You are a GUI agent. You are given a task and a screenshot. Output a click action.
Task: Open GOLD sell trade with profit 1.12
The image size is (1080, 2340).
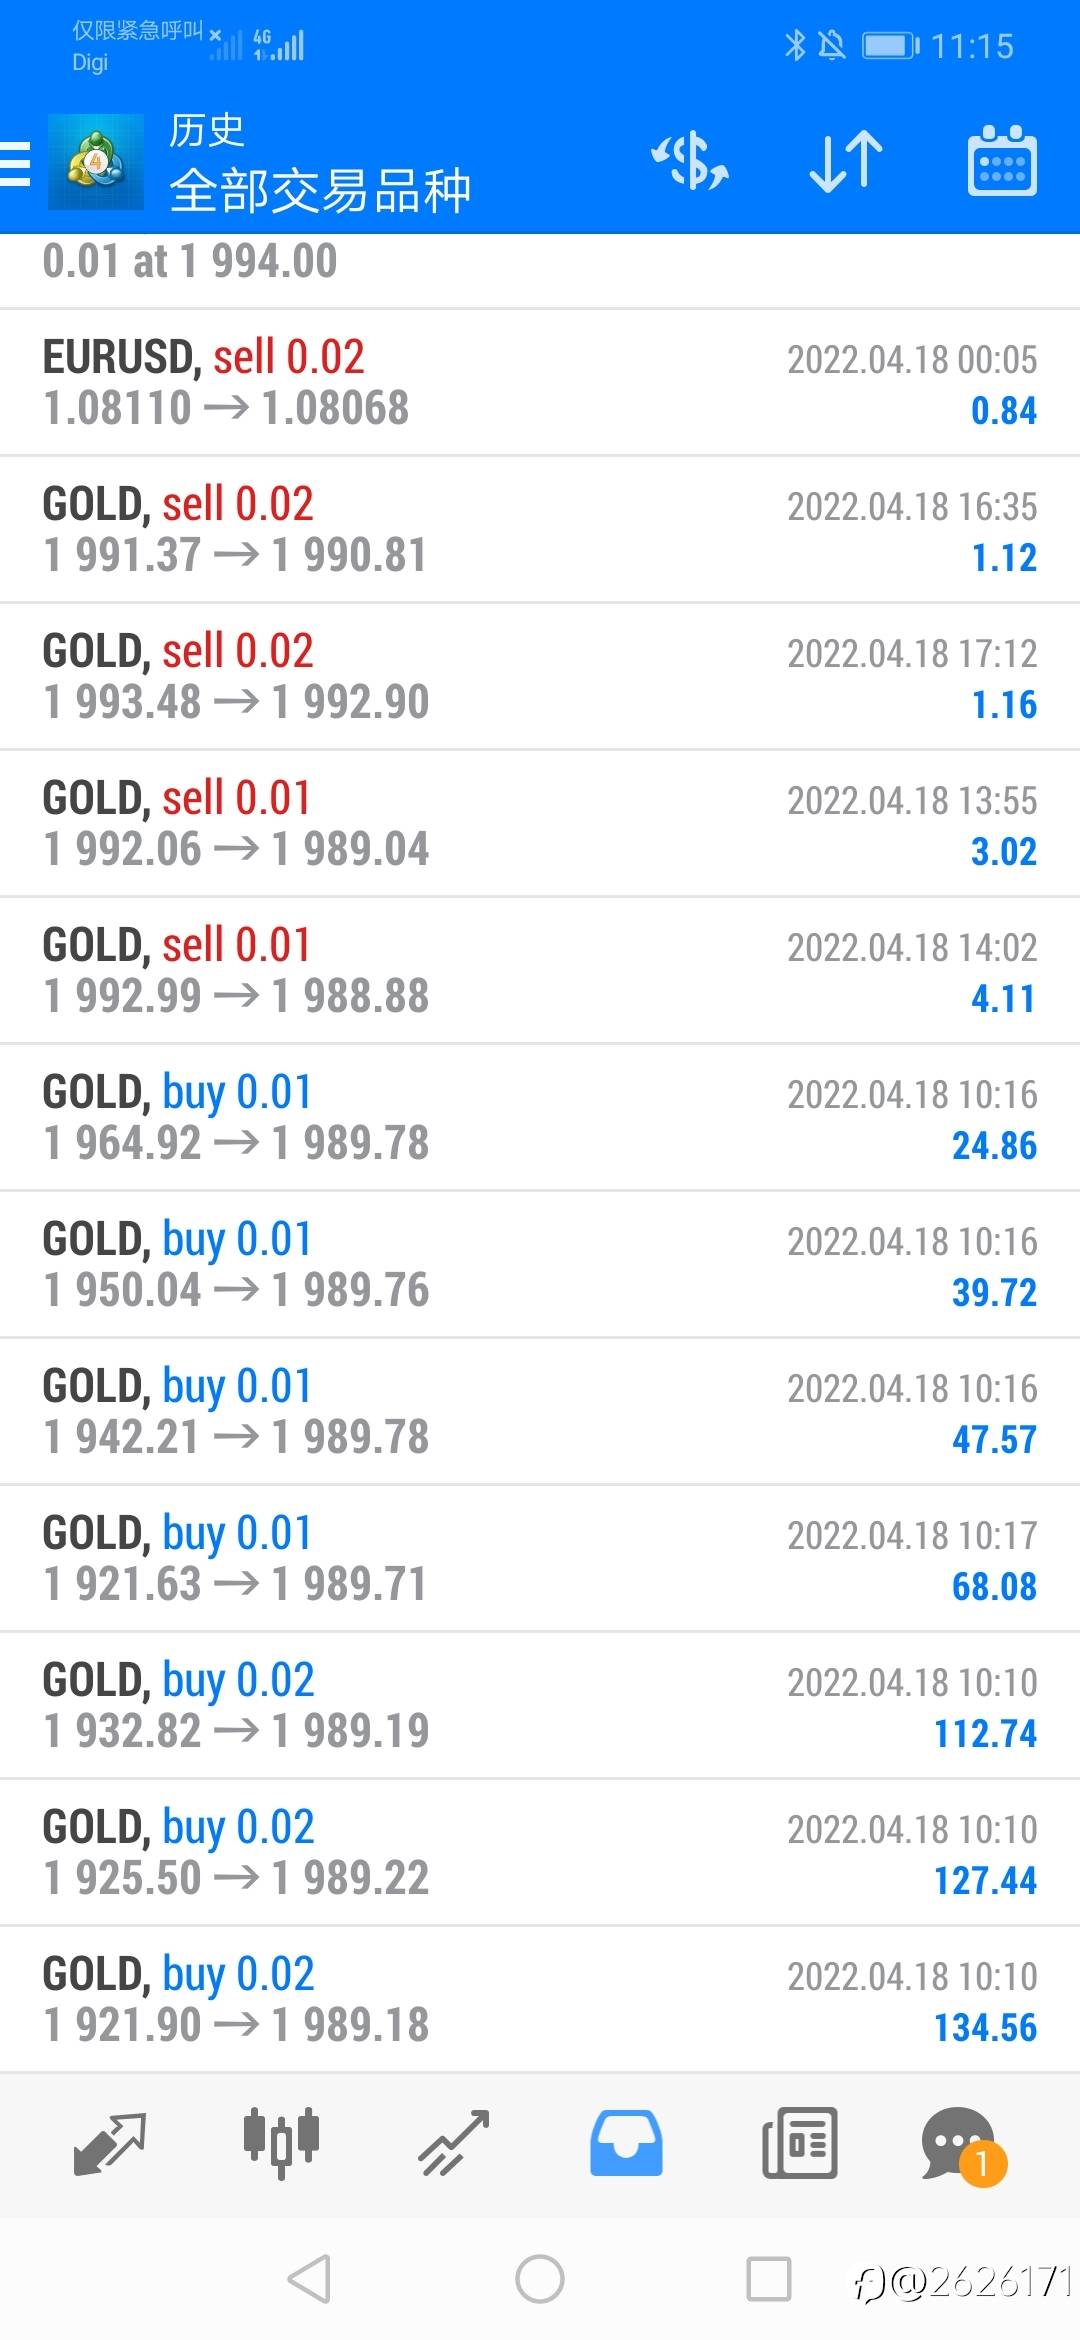click(x=540, y=530)
